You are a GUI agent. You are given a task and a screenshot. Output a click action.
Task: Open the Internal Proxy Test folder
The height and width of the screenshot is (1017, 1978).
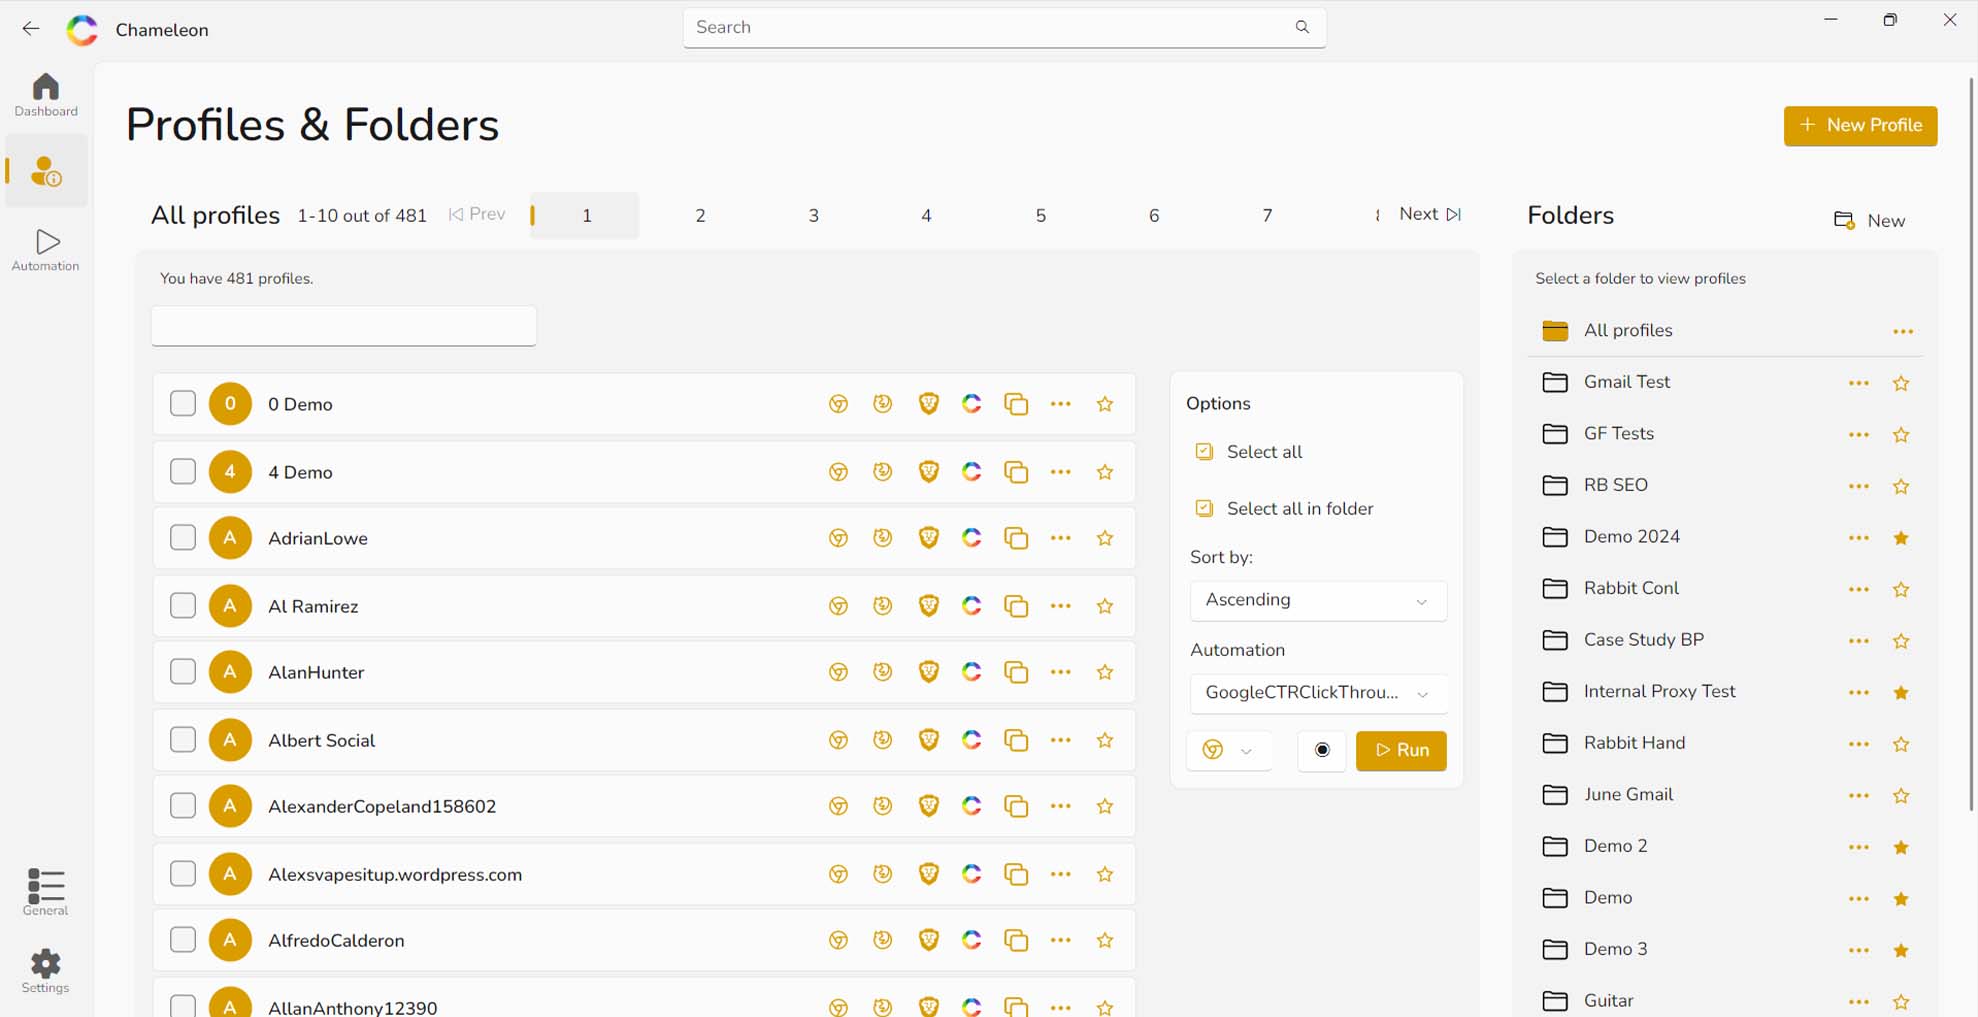[1660, 692]
